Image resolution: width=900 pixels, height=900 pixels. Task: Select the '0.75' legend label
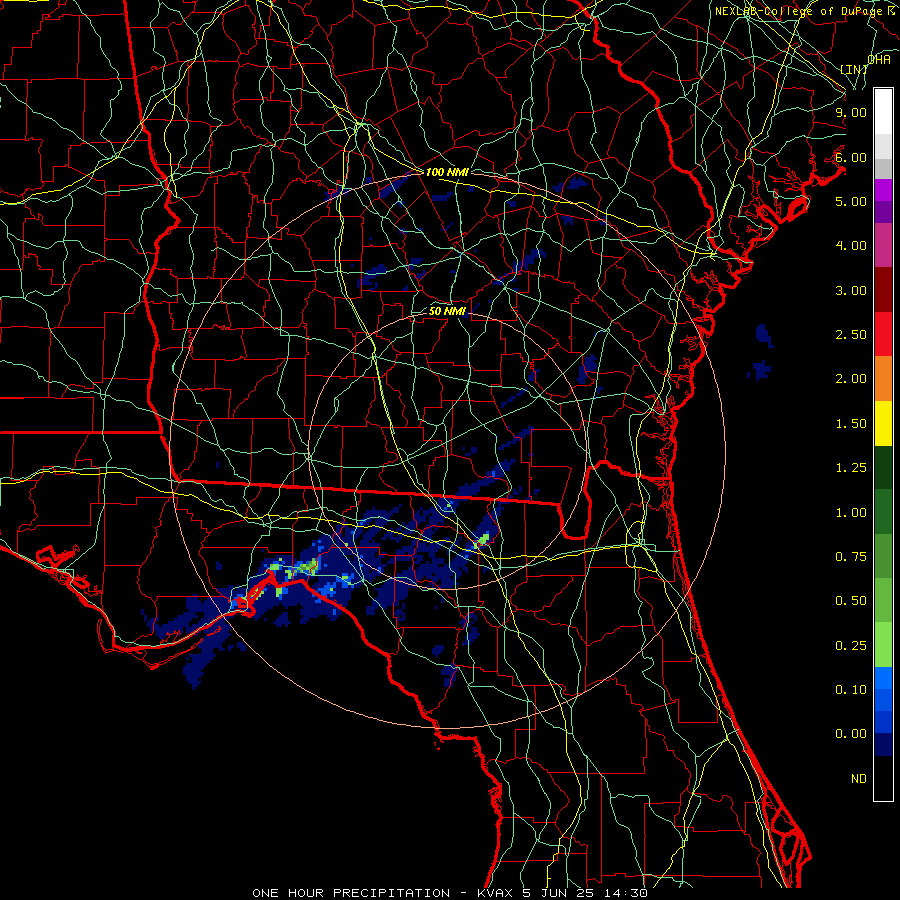pyautogui.click(x=851, y=557)
